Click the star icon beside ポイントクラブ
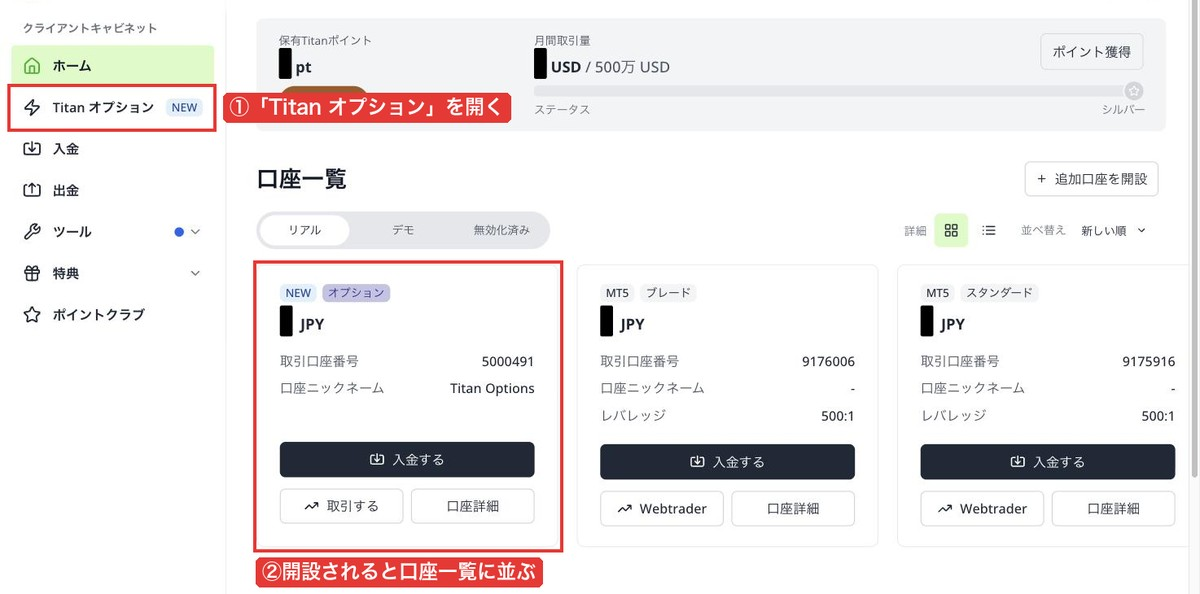This screenshot has width=1200, height=594. (x=32, y=314)
